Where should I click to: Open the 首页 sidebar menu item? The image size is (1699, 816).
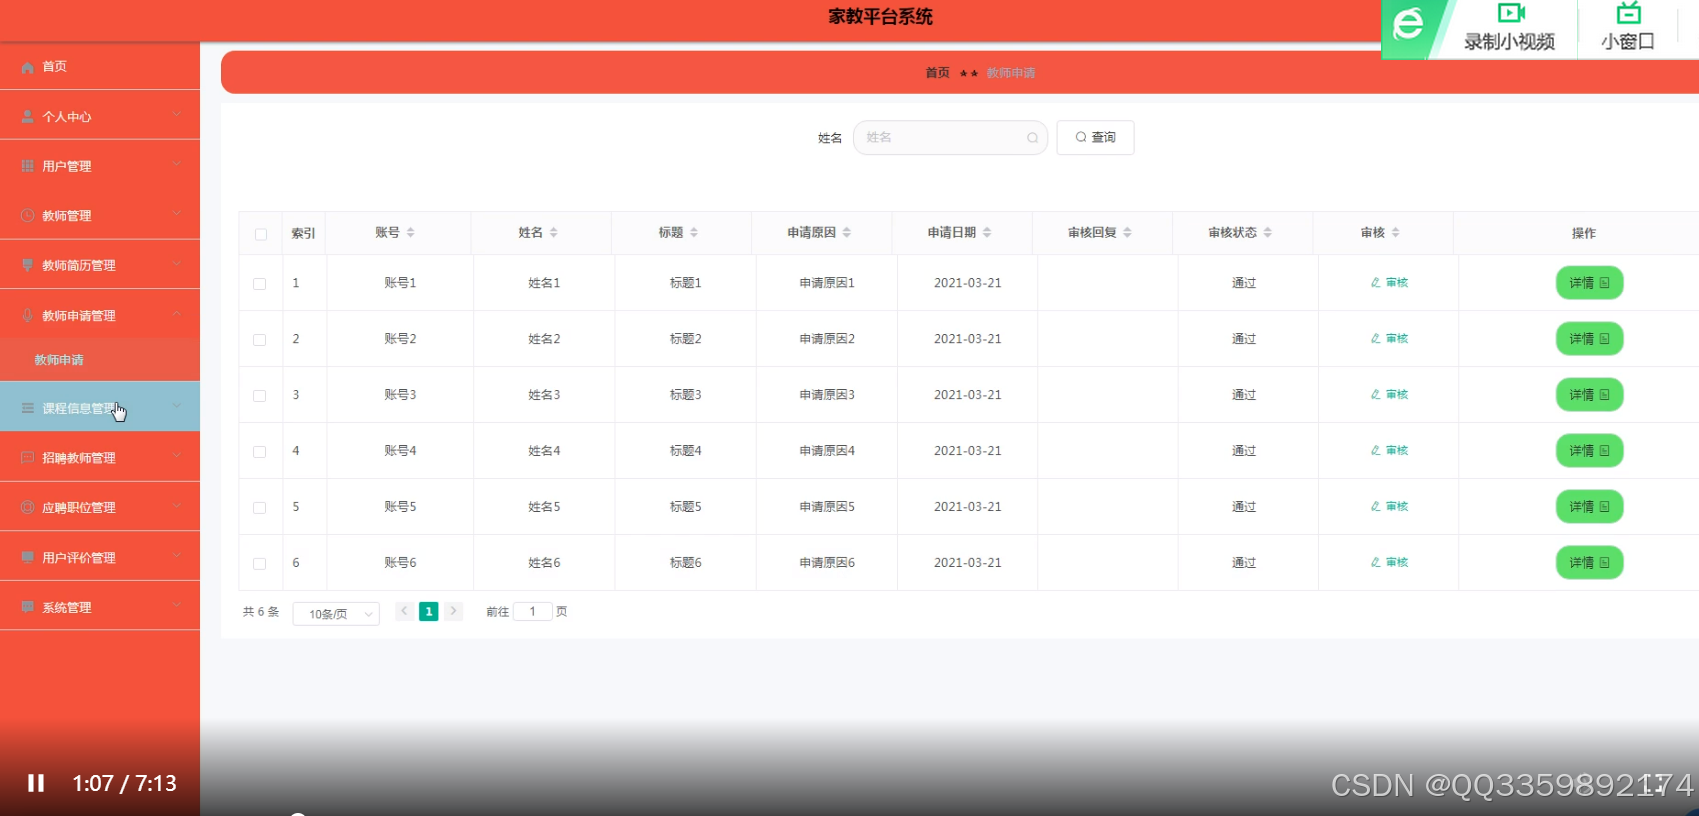(x=100, y=66)
